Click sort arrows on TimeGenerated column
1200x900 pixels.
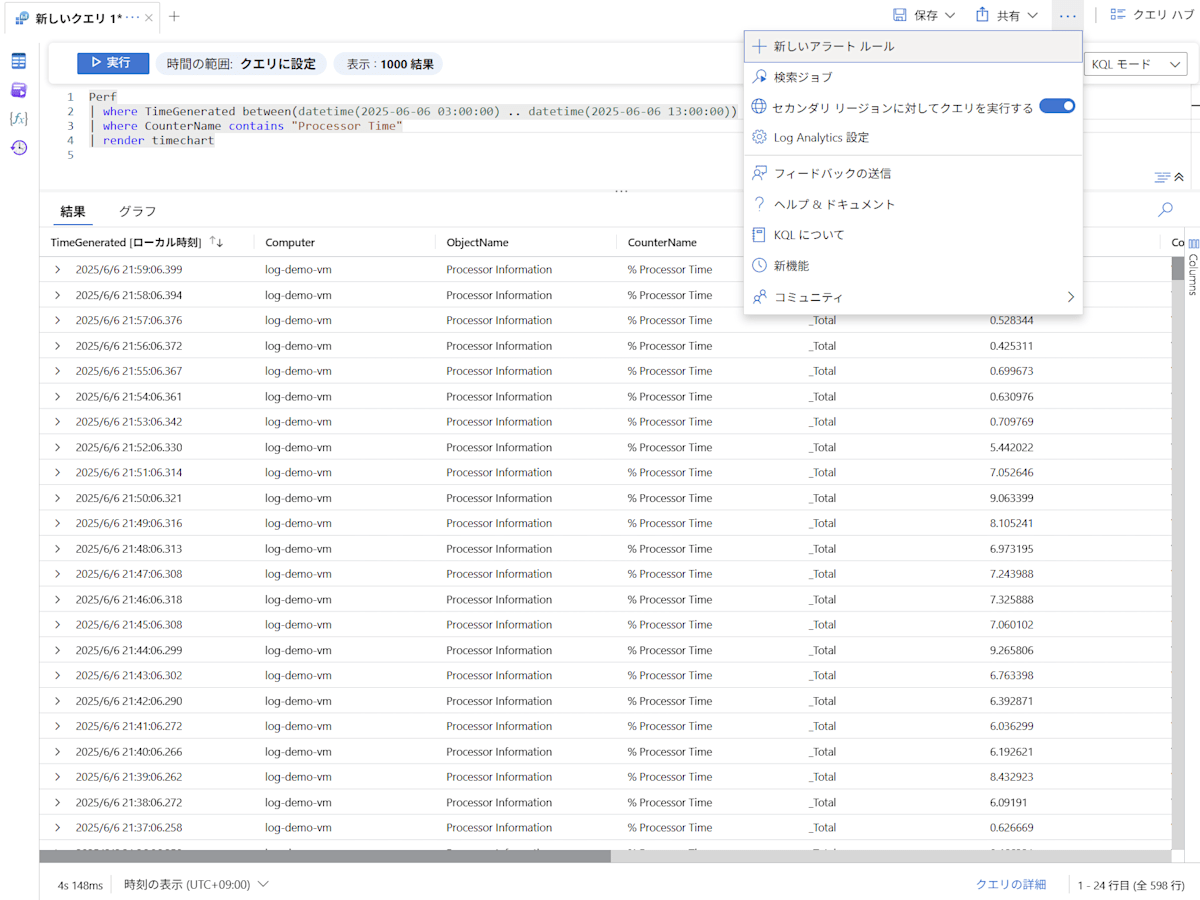216,242
